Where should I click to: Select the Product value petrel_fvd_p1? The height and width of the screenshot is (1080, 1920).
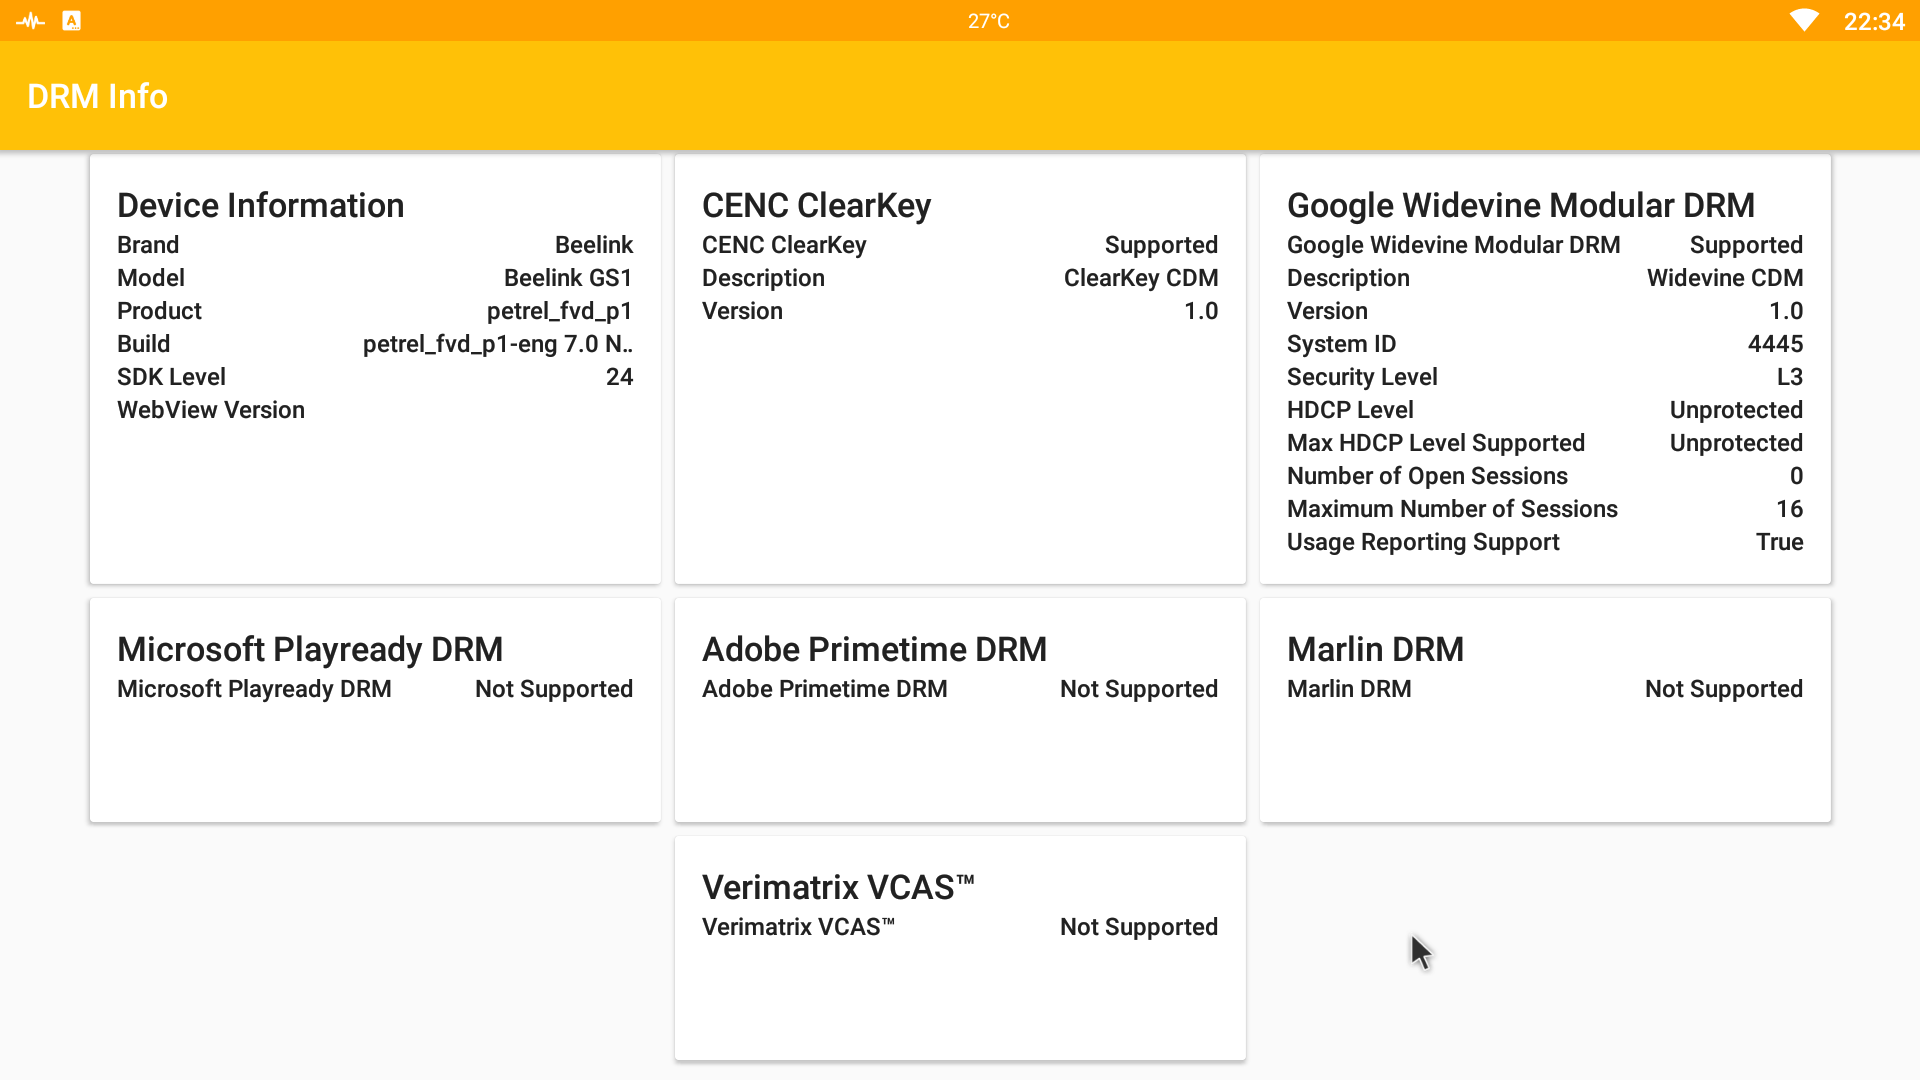click(559, 311)
